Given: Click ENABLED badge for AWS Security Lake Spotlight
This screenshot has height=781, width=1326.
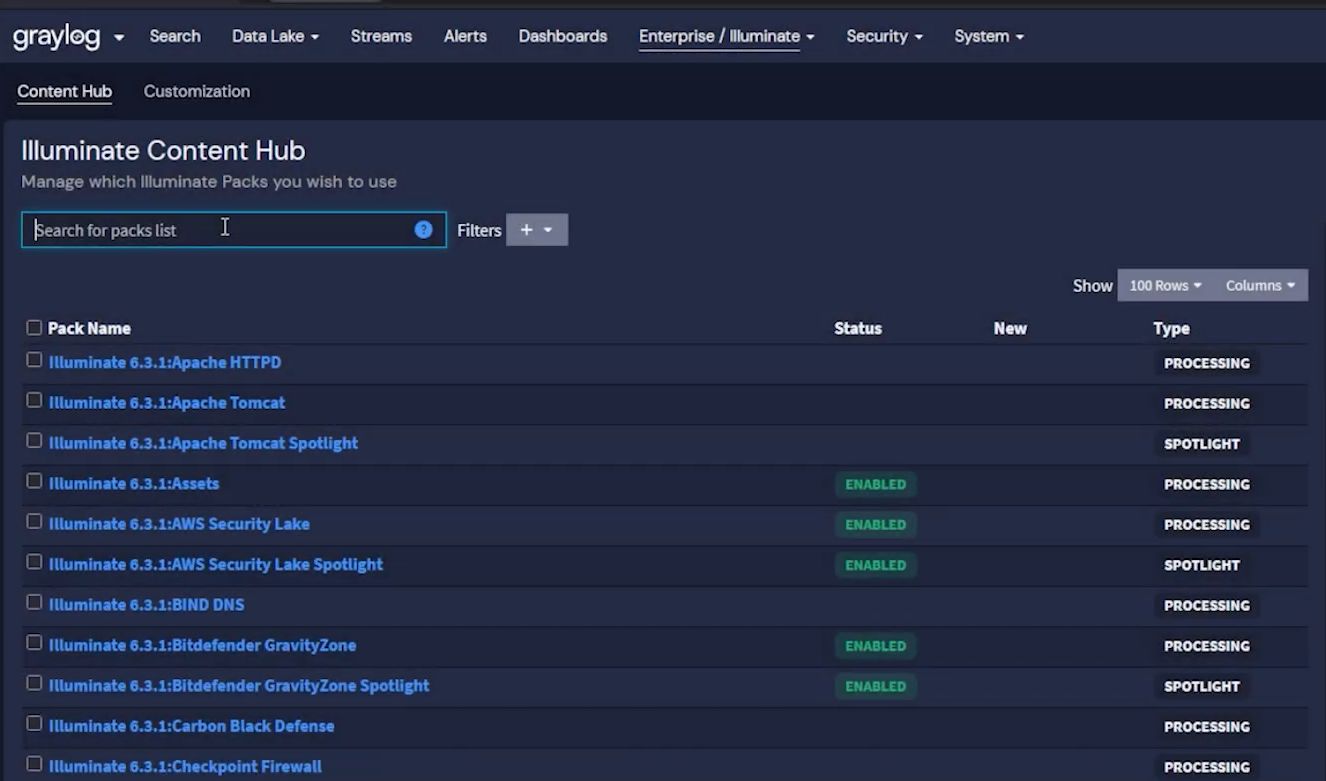Looking at the screenshot, I should pos(876,565).
